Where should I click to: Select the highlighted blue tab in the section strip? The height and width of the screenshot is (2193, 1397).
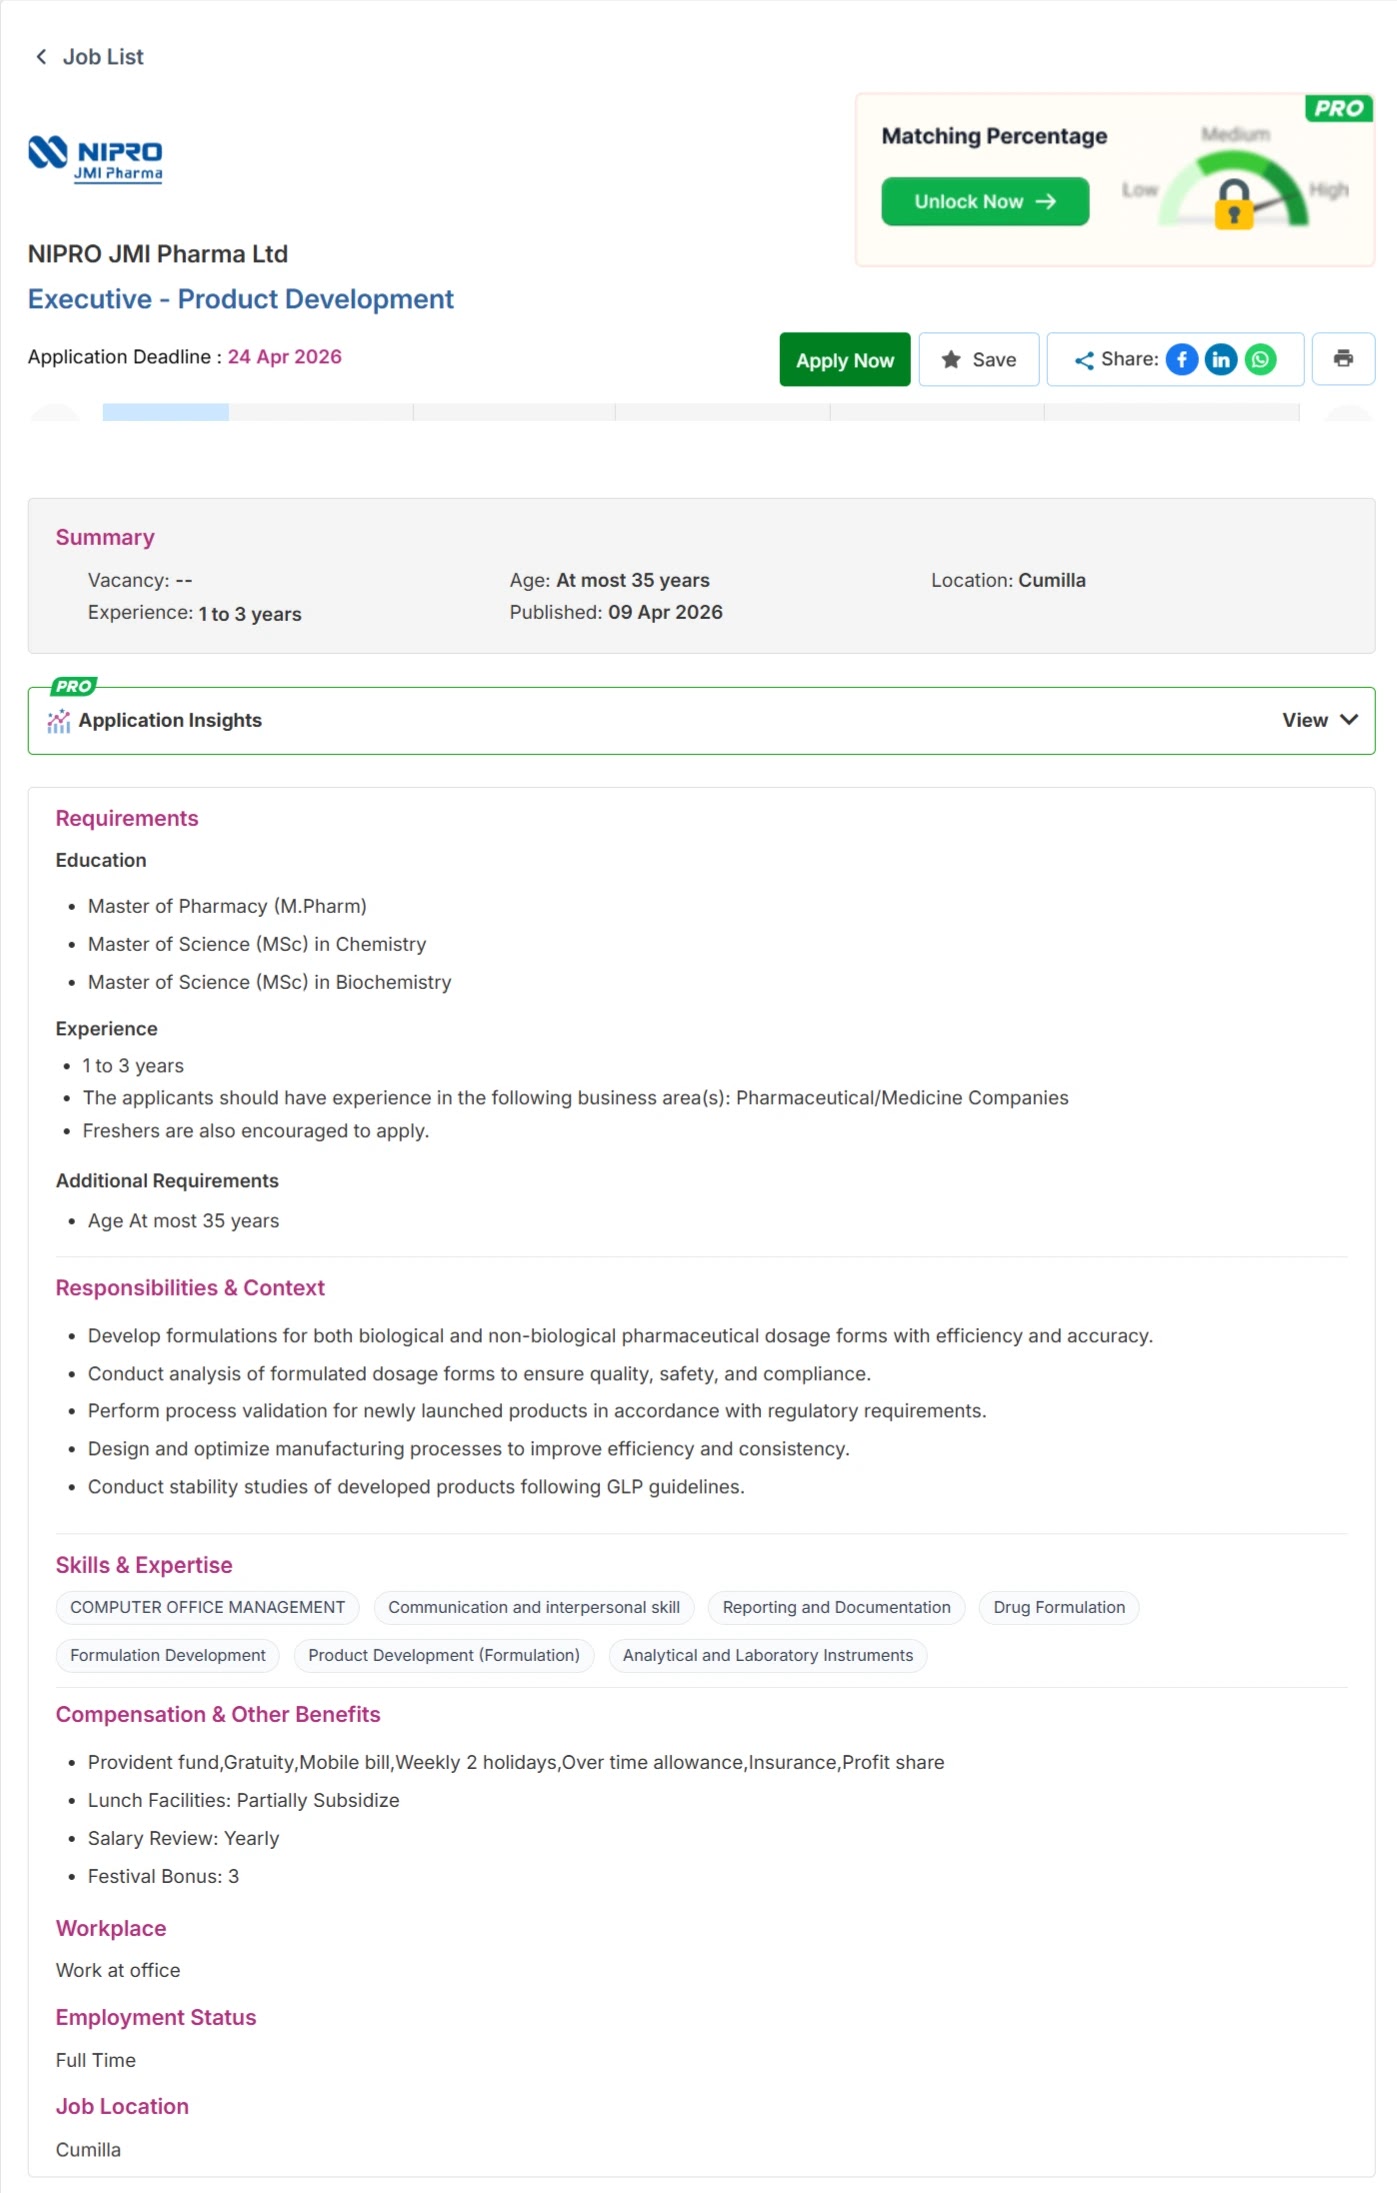[x=165, y=412]
